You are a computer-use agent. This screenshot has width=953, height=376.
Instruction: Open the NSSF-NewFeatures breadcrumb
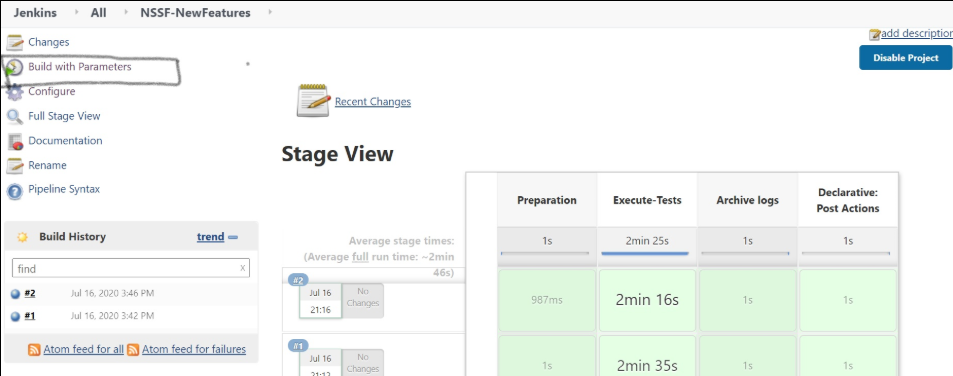tap(195, 12)
